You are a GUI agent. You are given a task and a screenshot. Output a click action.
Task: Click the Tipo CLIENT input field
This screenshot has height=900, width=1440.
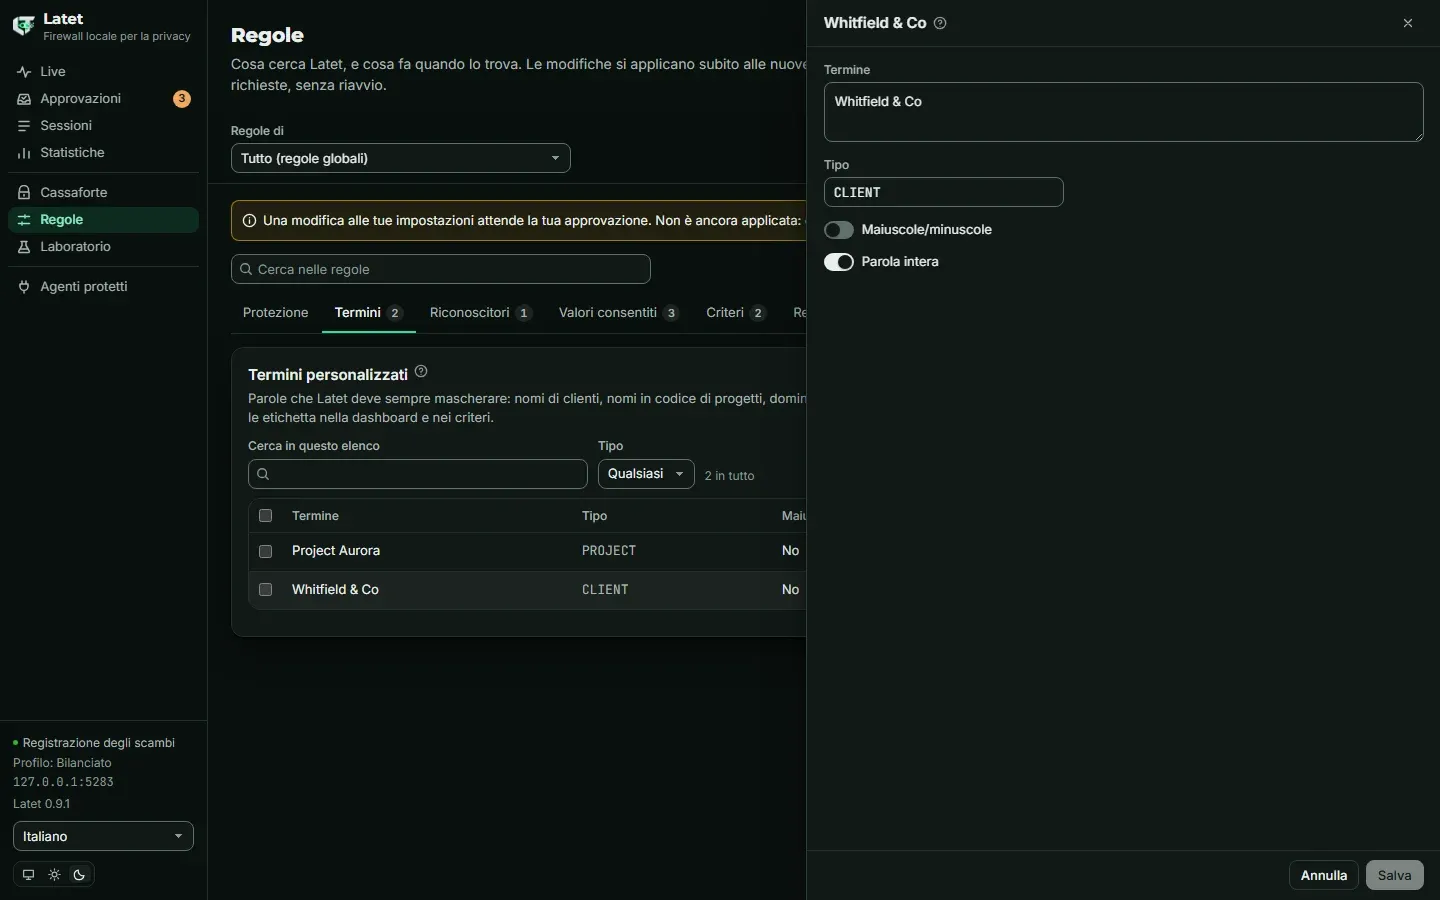pyautogui.click(x=944, y=192)
